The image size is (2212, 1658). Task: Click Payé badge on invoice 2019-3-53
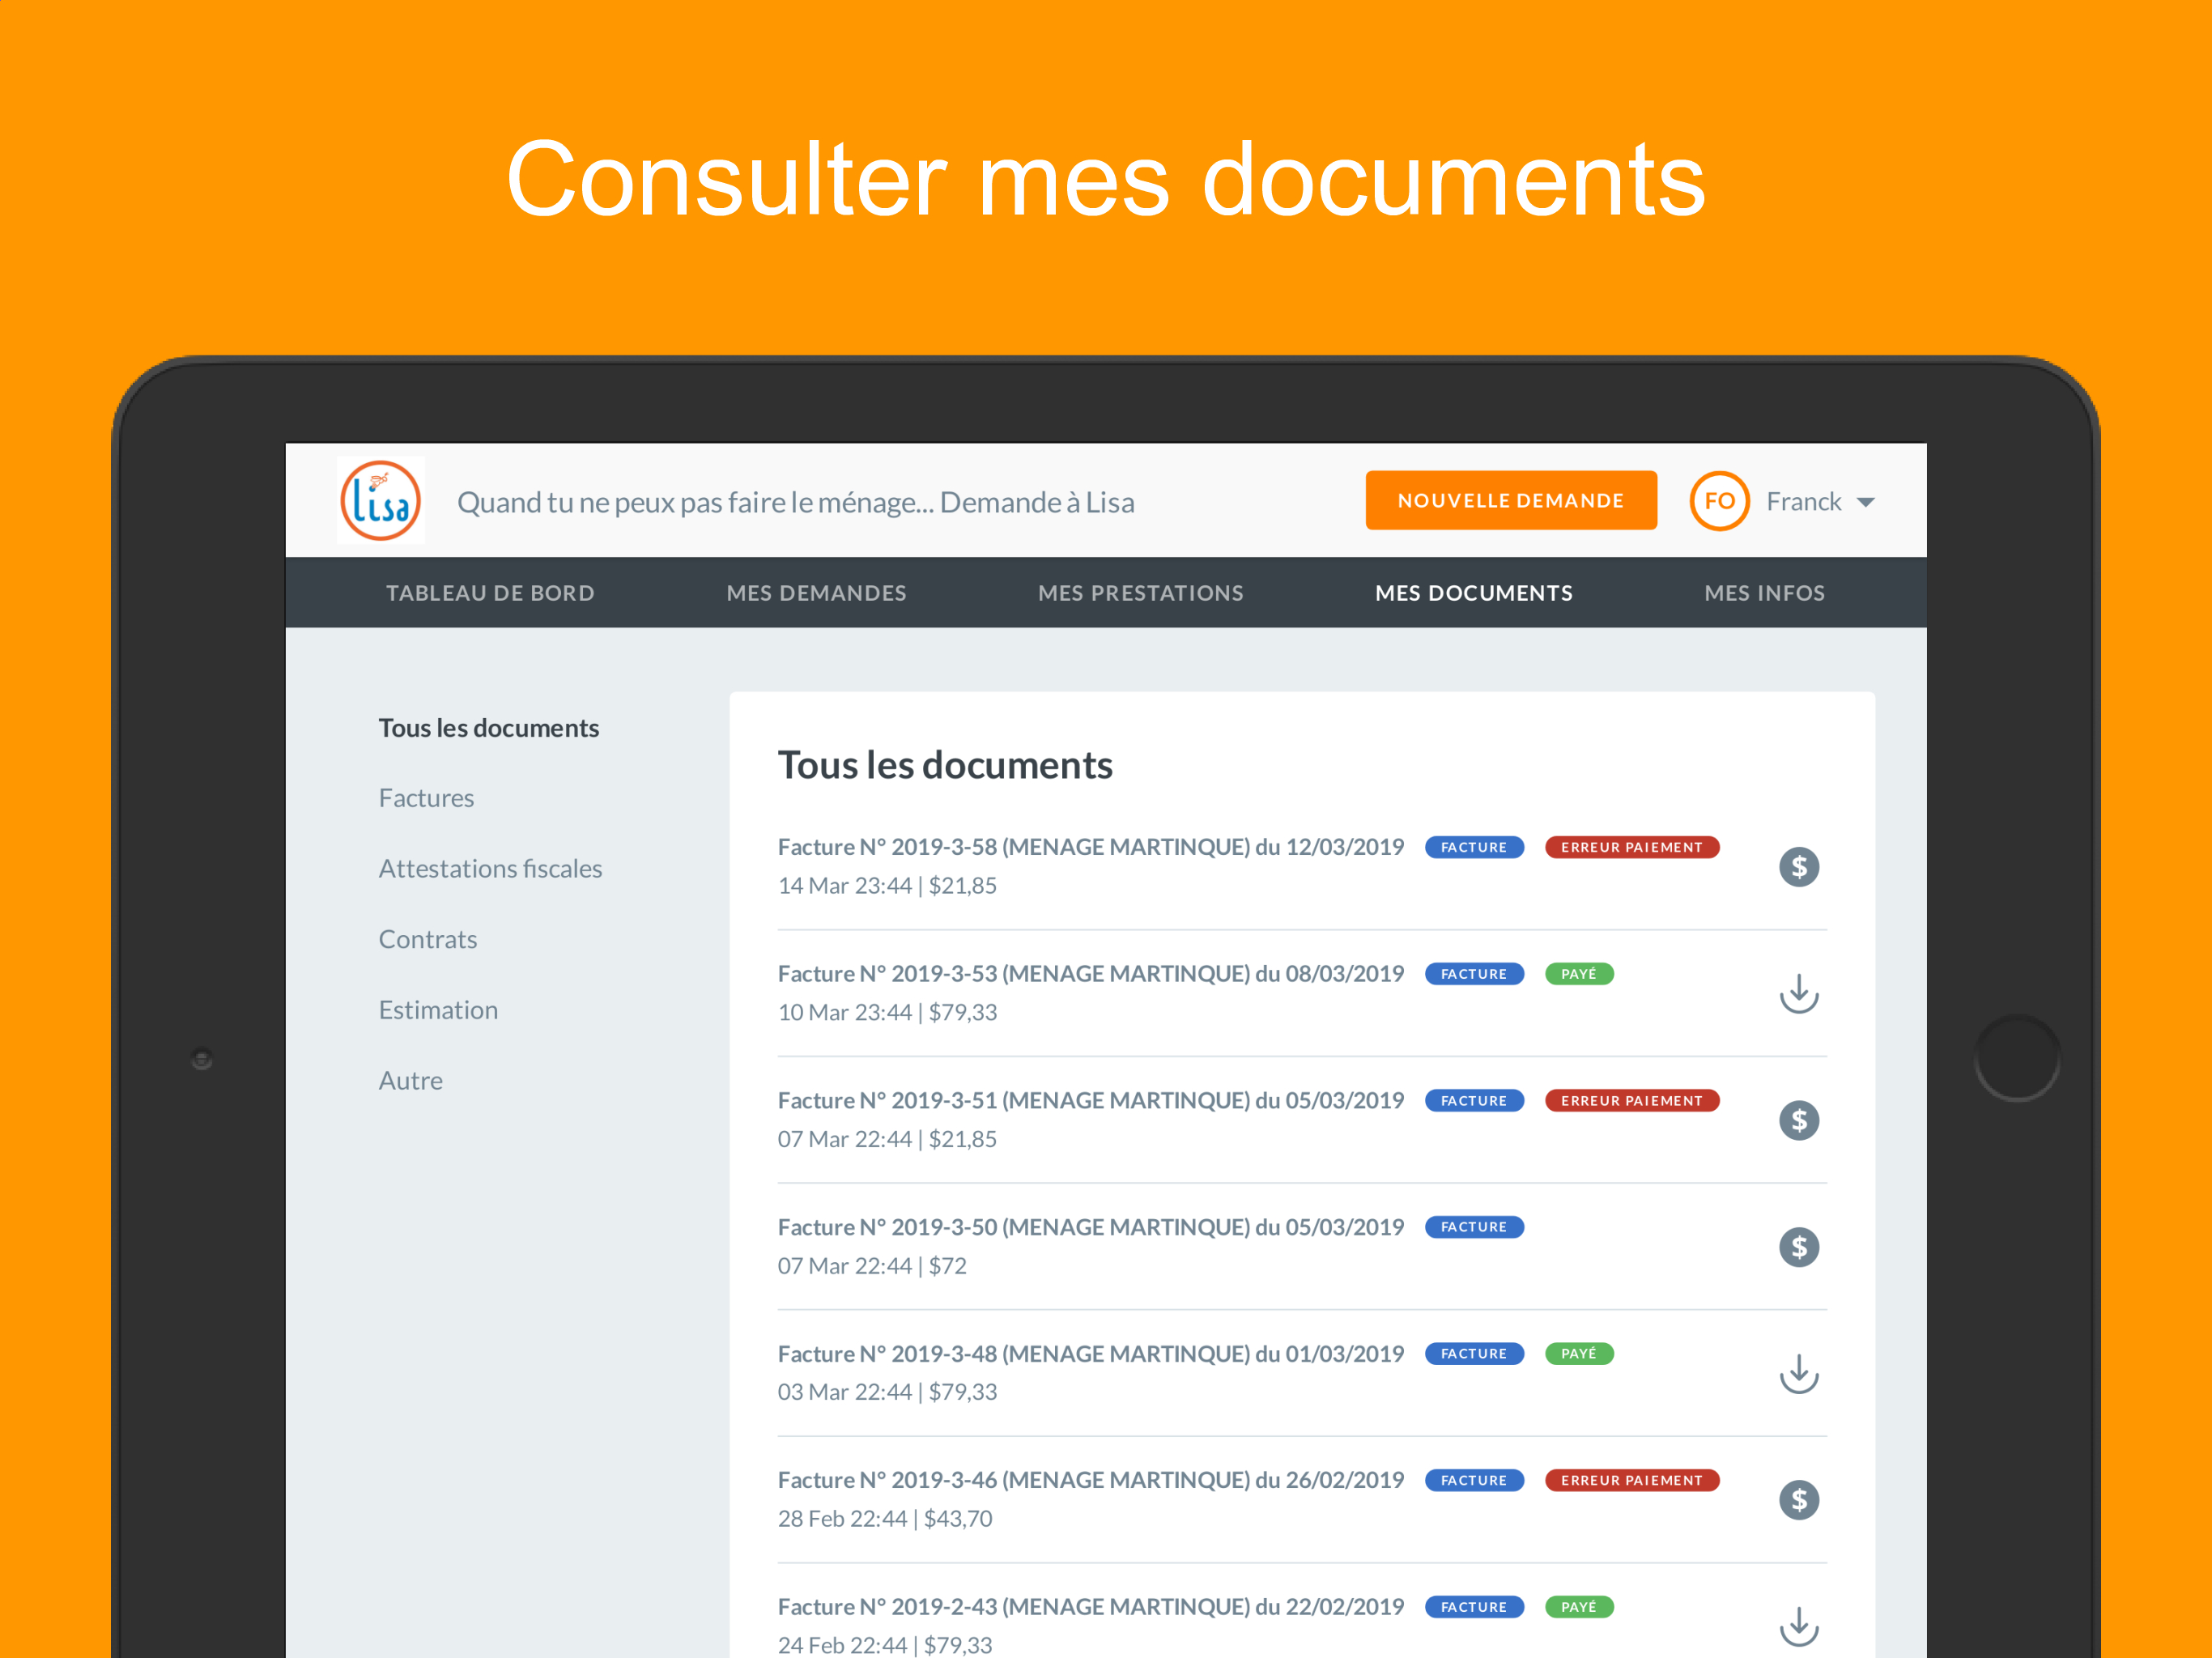click(1578, 974)
